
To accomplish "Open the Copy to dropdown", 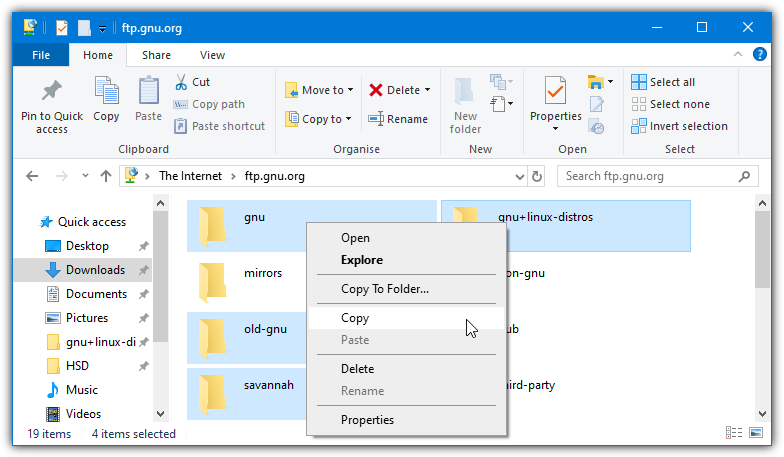I will (x=348, y=119).
